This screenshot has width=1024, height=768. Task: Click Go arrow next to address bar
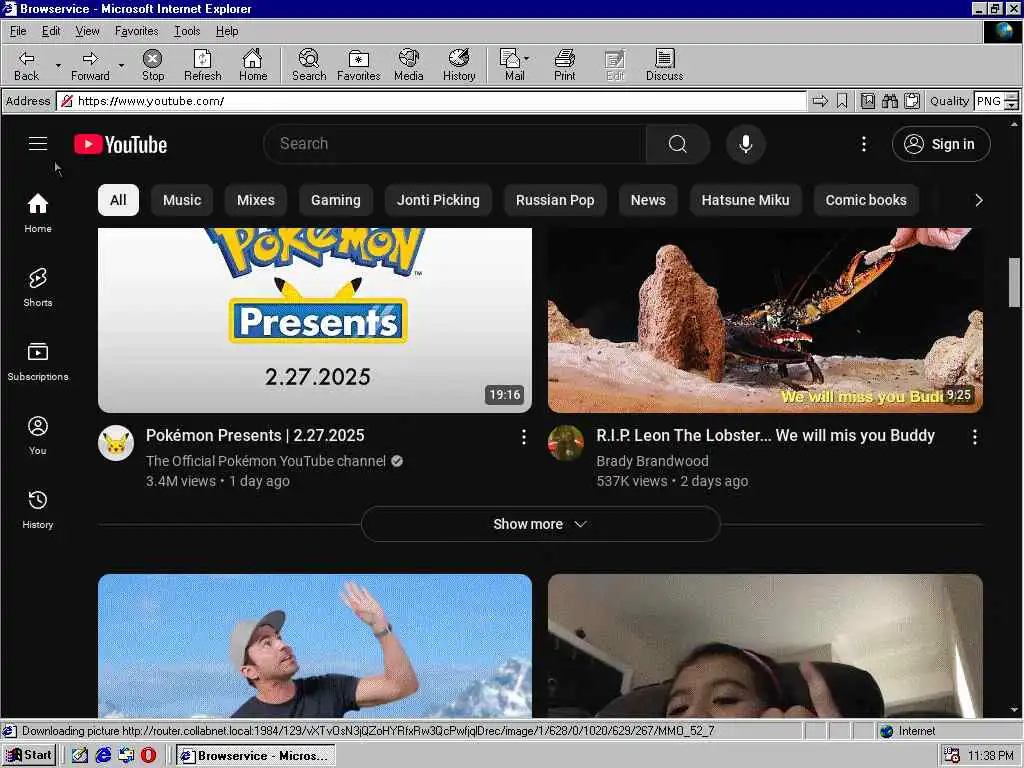tap(820, 101)
